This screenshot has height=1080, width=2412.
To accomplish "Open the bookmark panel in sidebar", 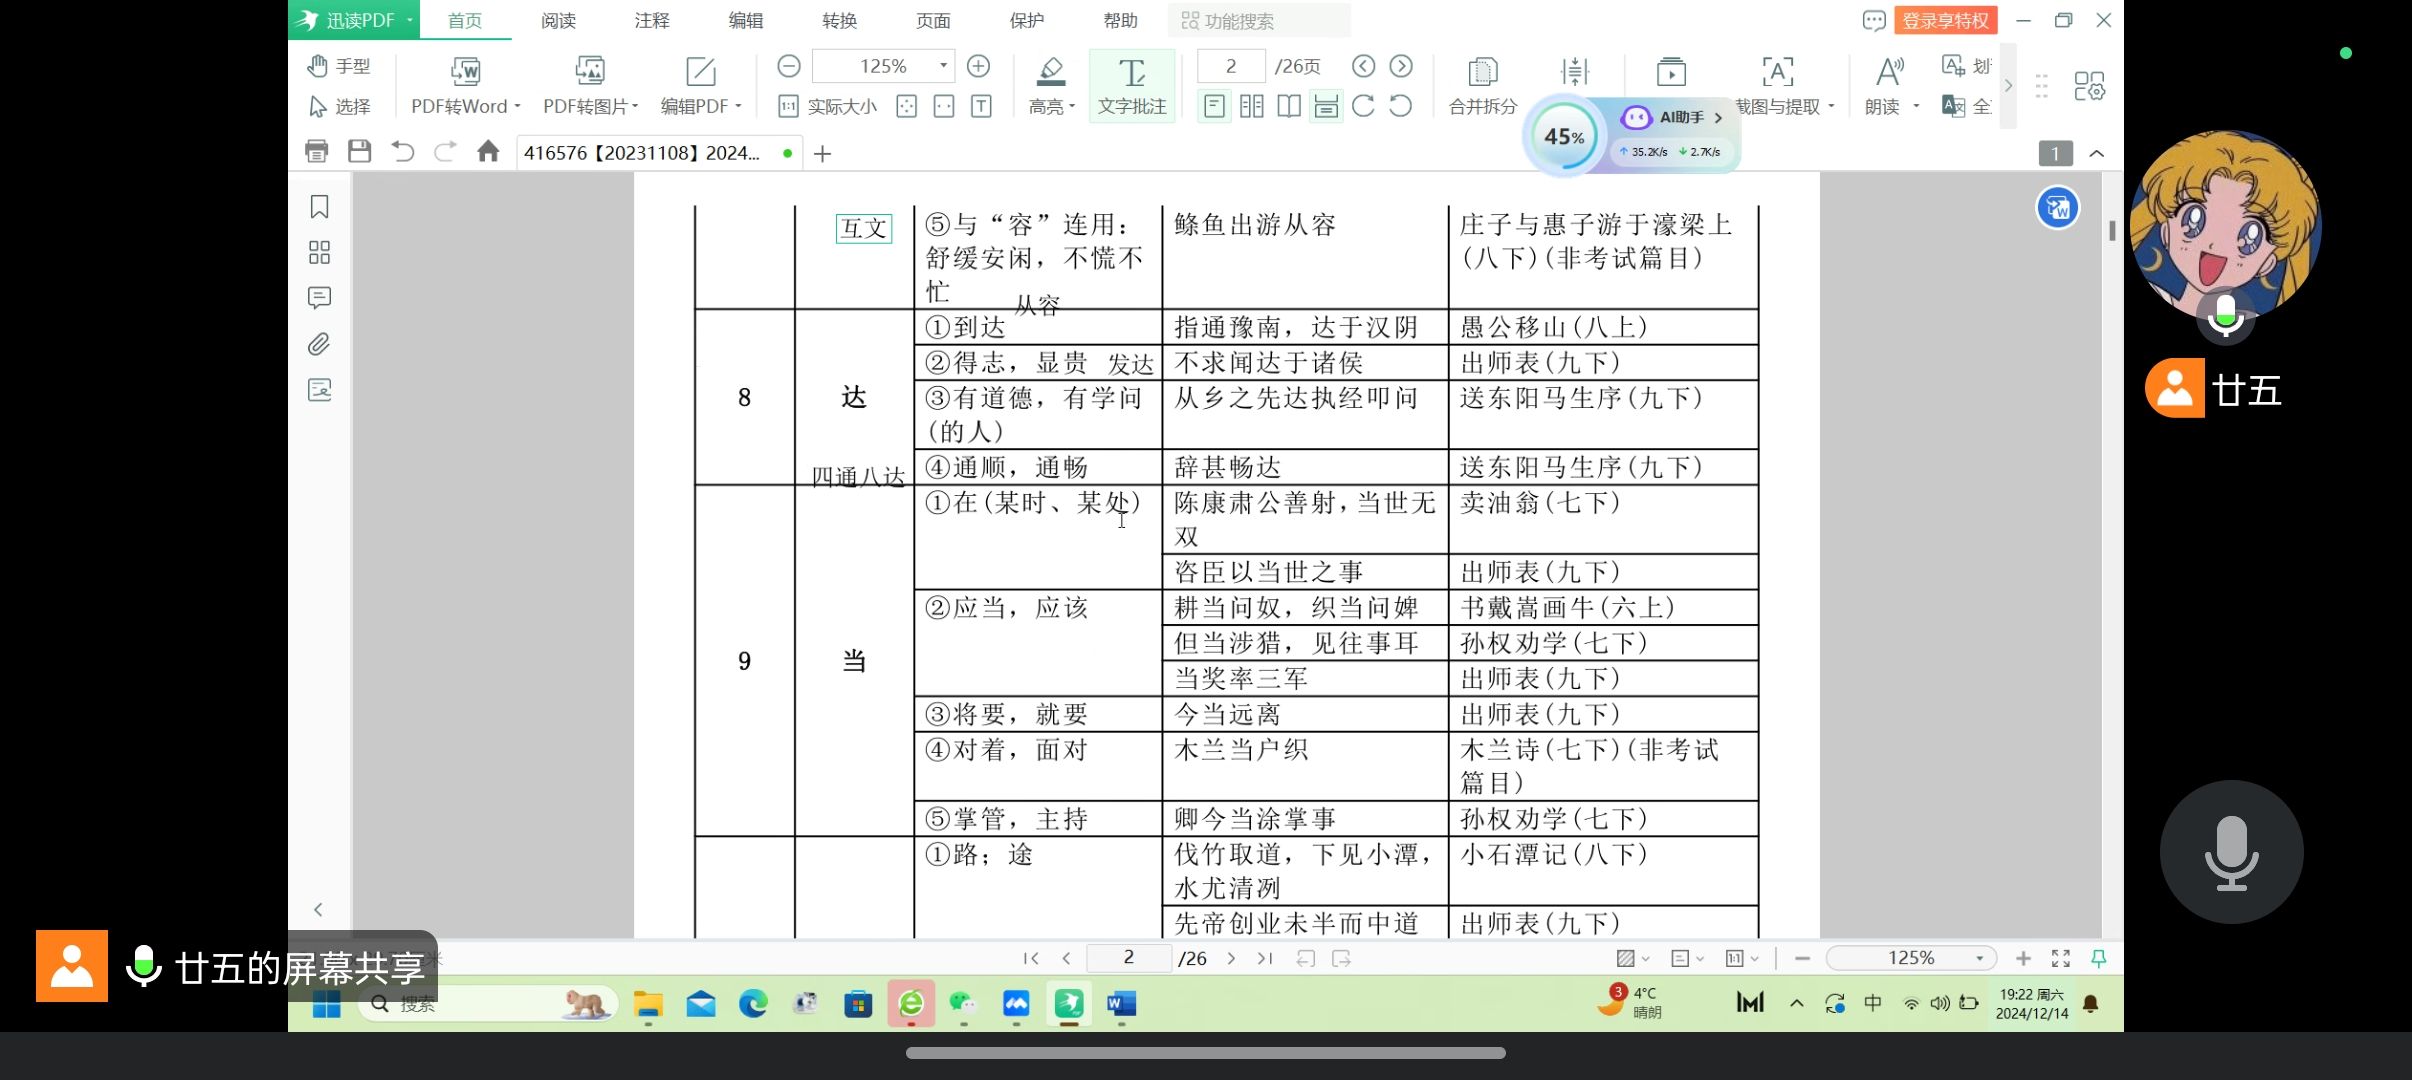I will click(x=319, y=207).
